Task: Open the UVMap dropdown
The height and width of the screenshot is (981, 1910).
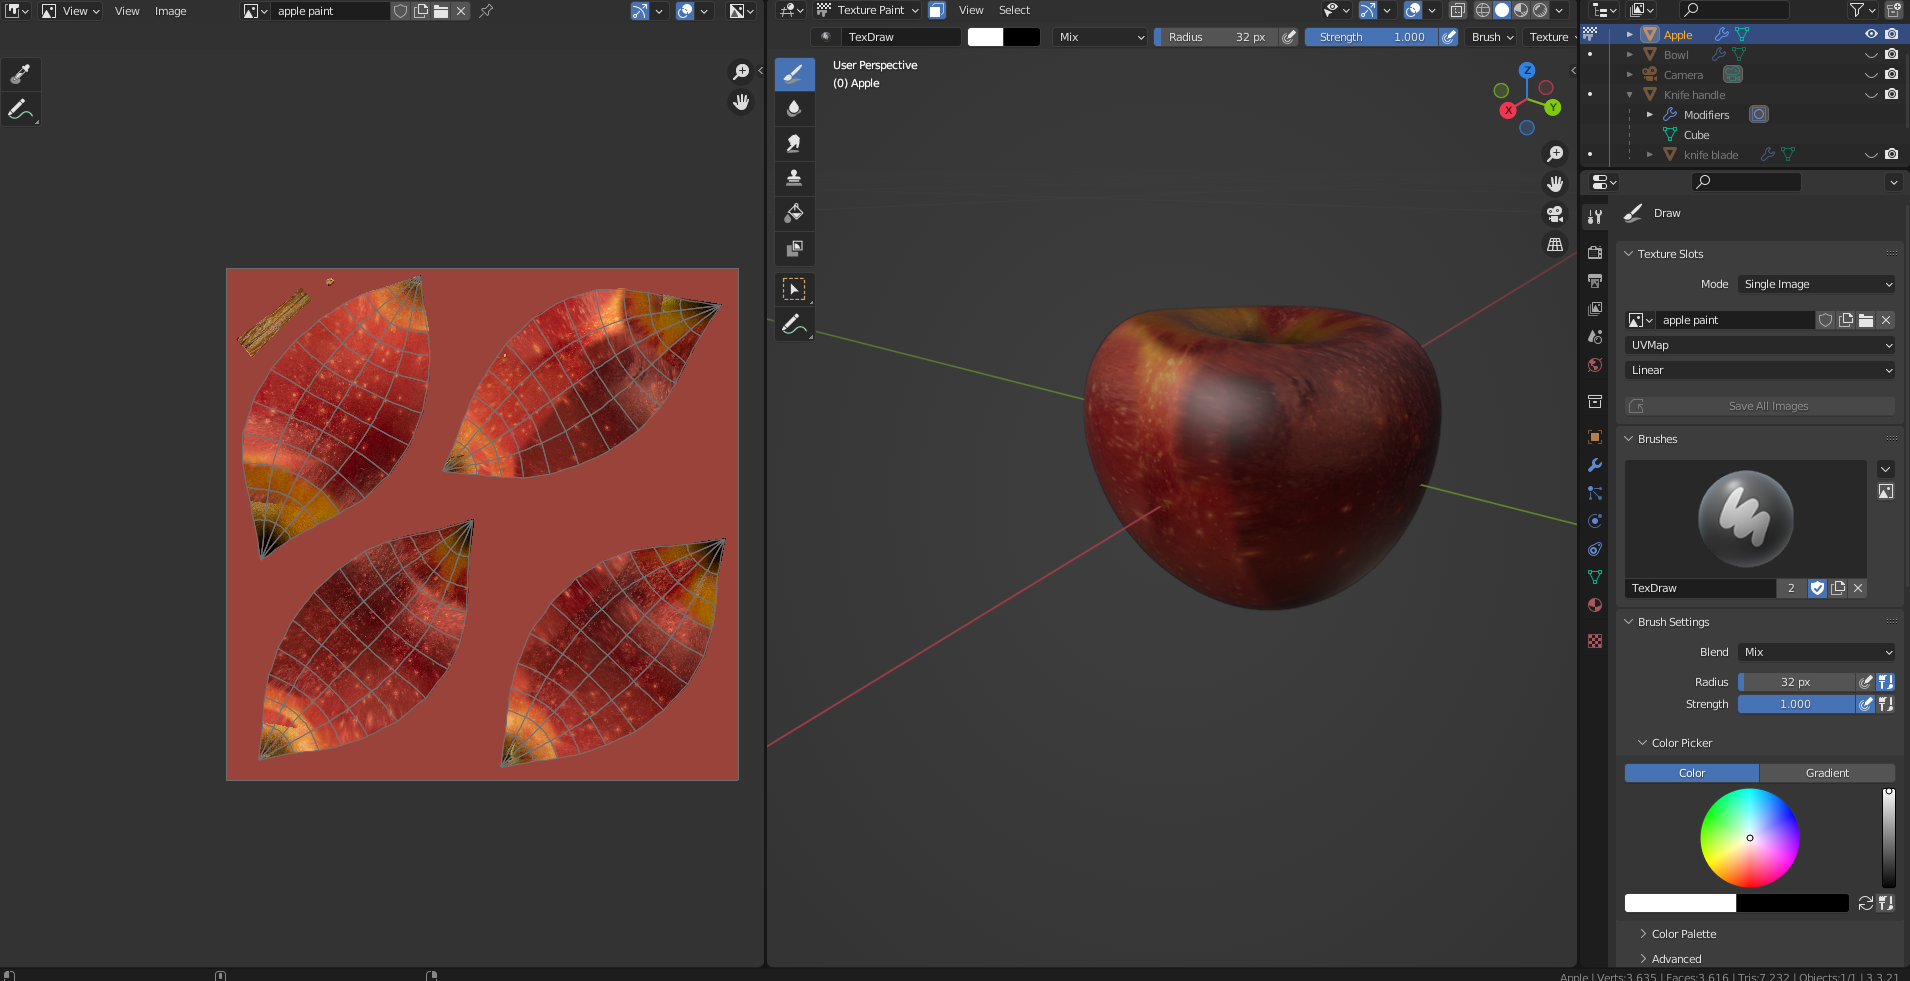Action: point(1760,345)
